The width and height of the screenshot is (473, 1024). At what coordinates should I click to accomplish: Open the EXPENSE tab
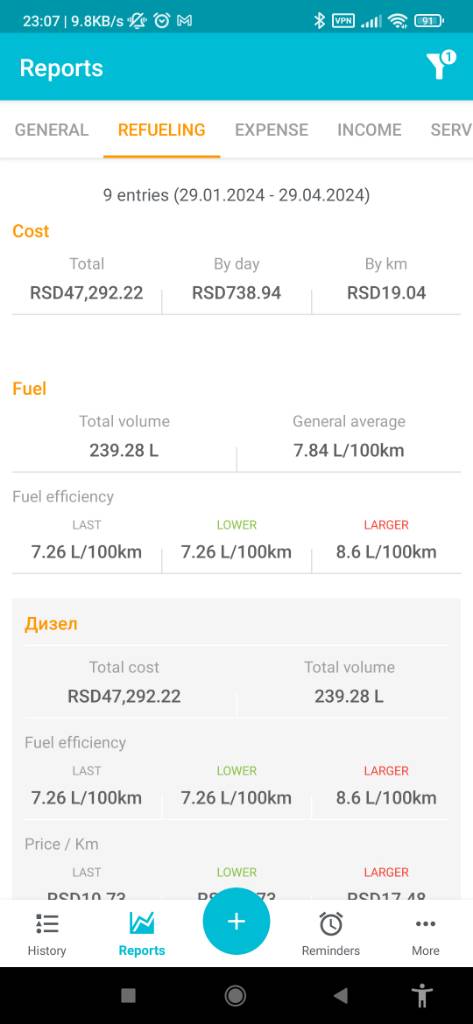[271, 130]
